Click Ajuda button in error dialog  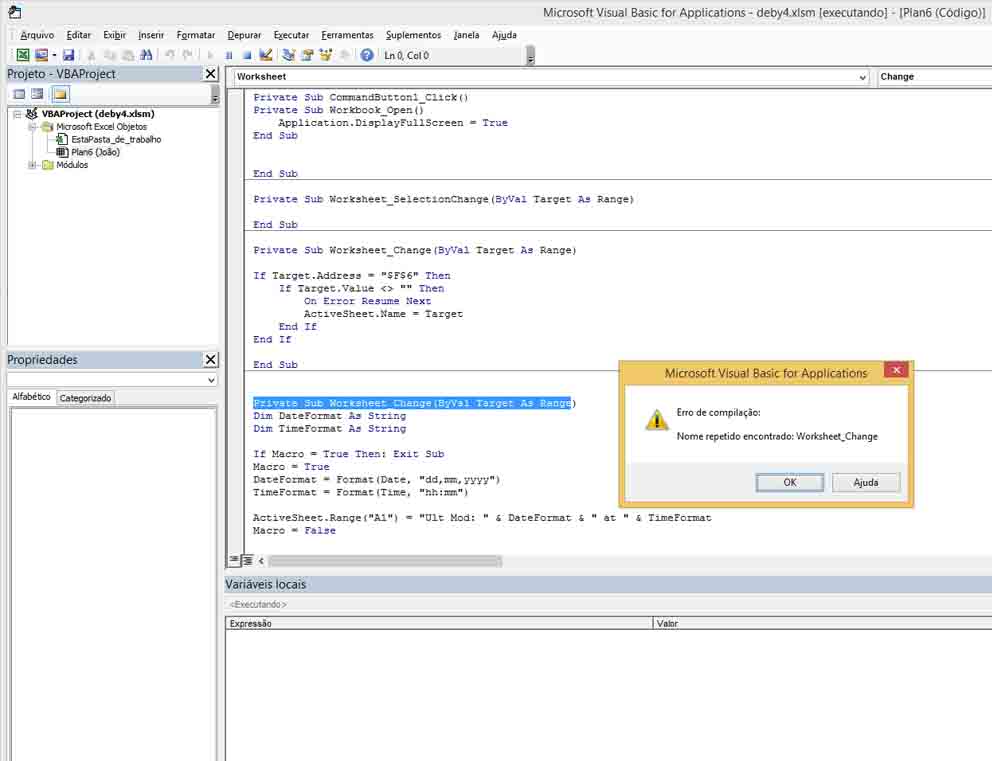(865, 482)
